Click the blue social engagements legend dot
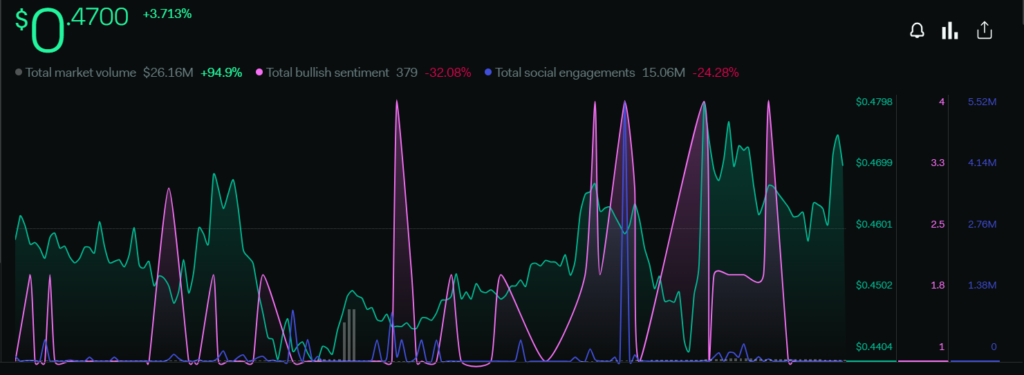 (x=488, y=73)
